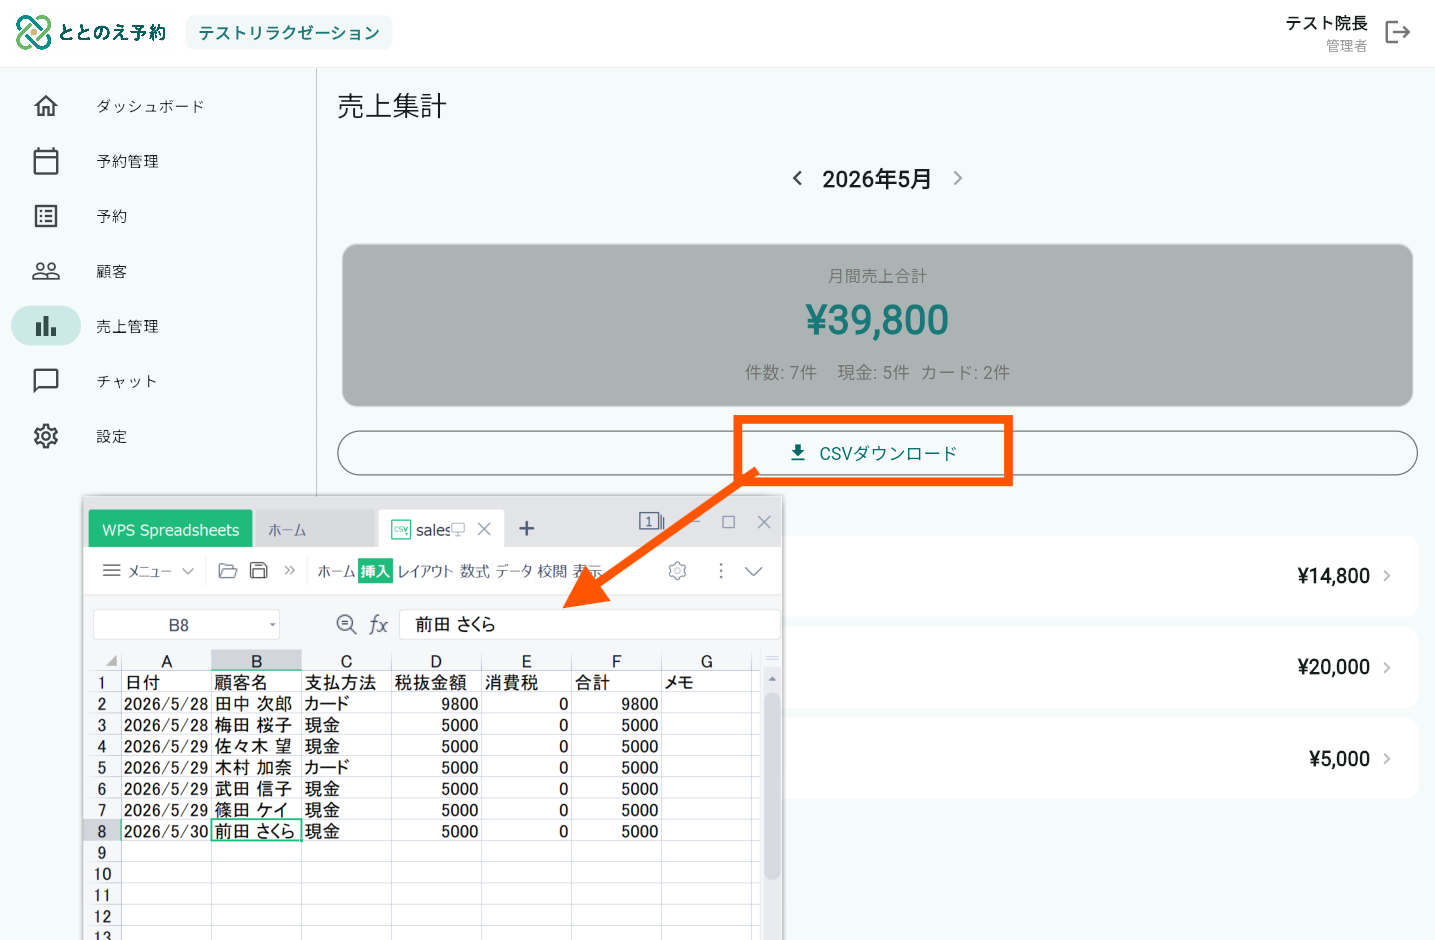The image size is (1435, 940).
Task: Select row 5 header in spreadsheet
Action: point(102,768)
